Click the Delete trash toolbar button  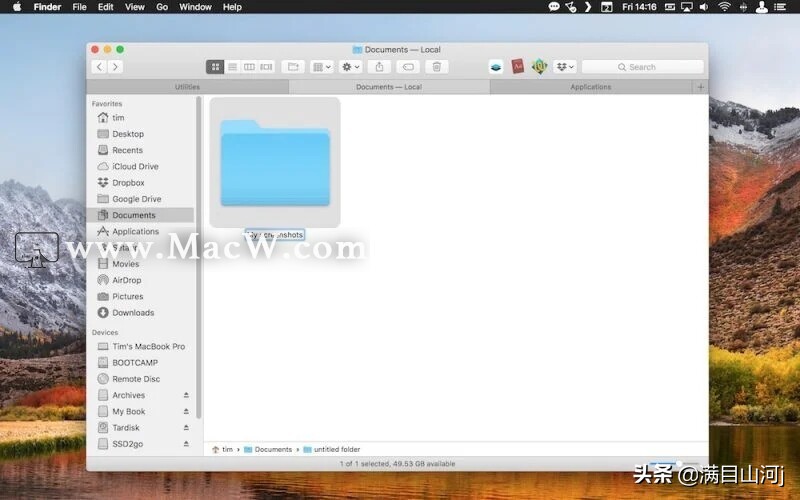coord(437,67)
